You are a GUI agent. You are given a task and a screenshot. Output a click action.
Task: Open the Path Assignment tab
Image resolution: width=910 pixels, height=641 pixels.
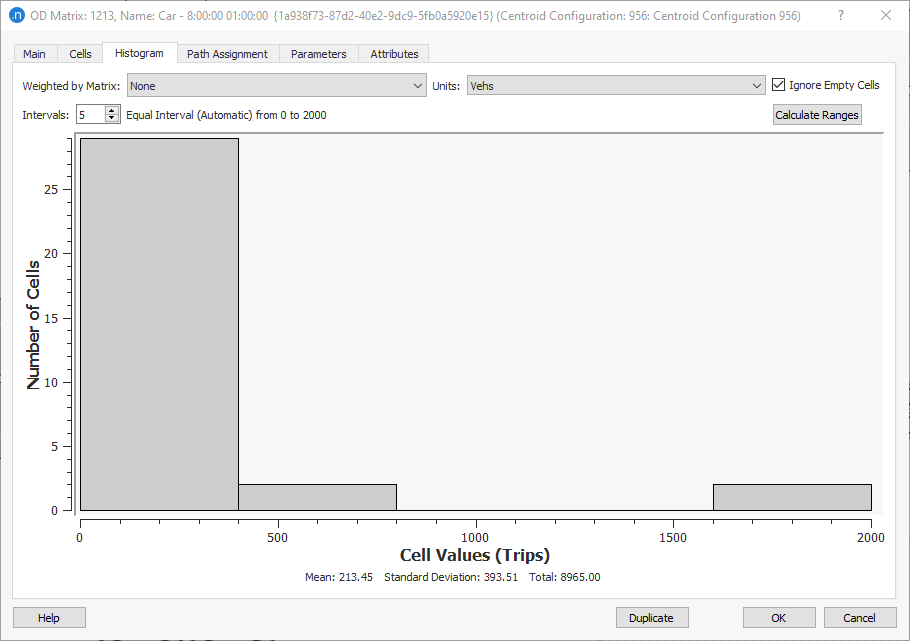(228, 53)
